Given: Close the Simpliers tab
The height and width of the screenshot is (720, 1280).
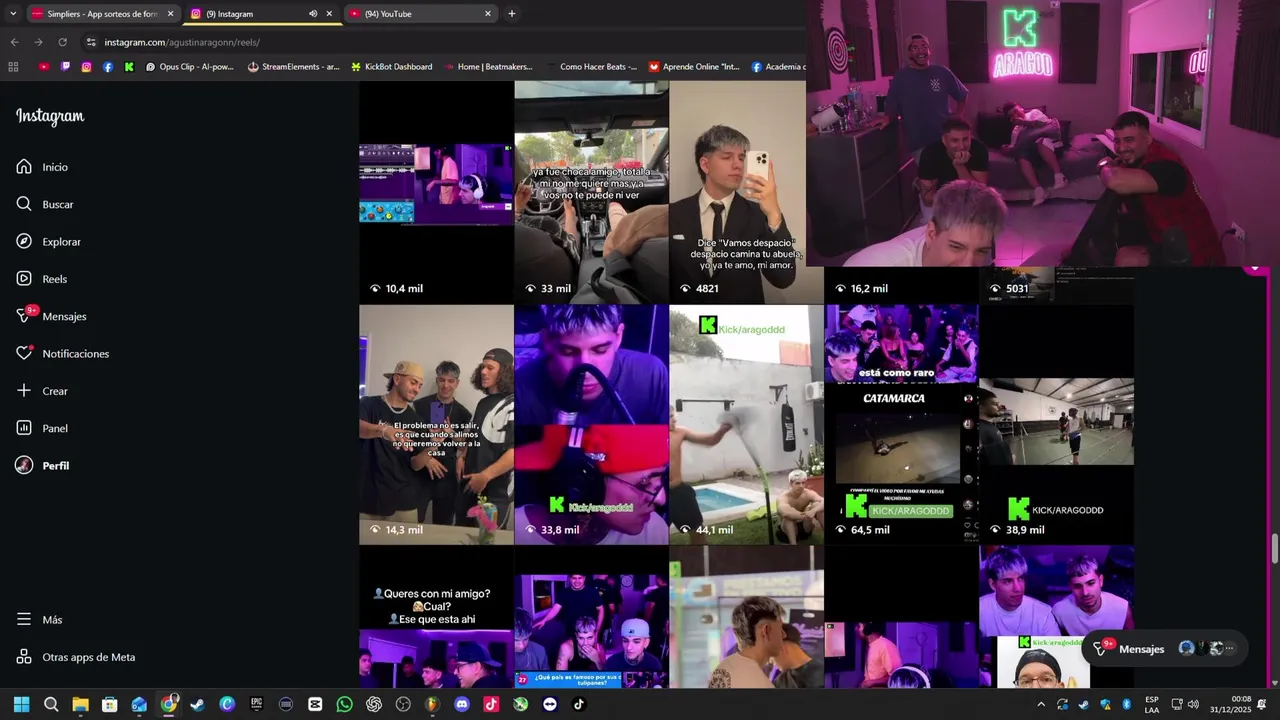Looking at the screenshot, I should pyautogui.click(x=170, y=14).
